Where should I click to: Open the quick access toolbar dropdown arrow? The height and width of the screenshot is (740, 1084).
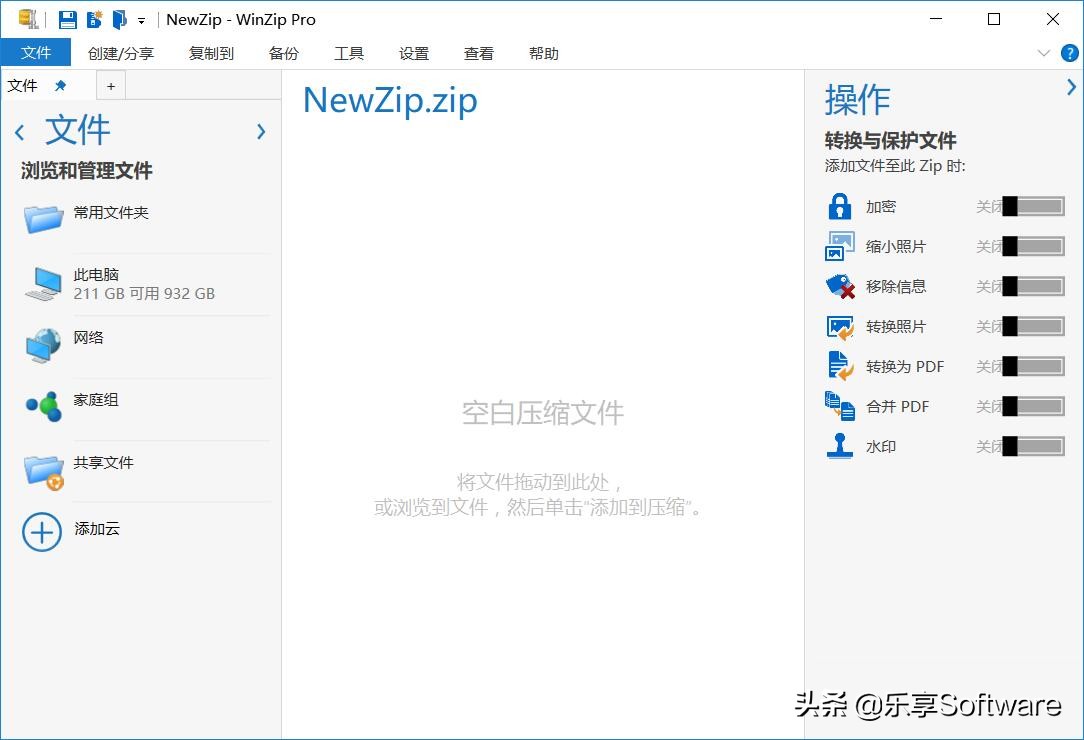[x=141, y=21]
